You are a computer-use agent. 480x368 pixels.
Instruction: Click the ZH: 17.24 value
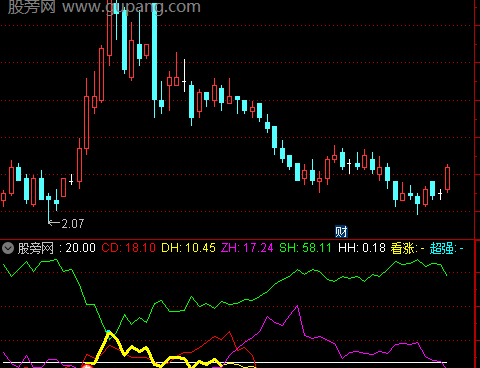[247, 248]
